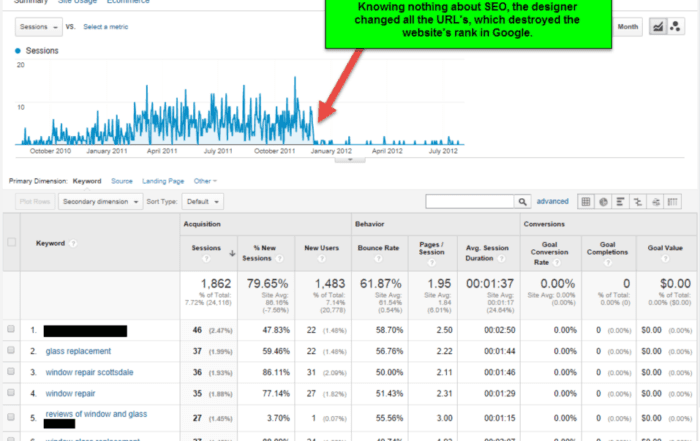Check the box for glass replacement row
This screenshot has height=441, width=700.
[x=12, y=351]
